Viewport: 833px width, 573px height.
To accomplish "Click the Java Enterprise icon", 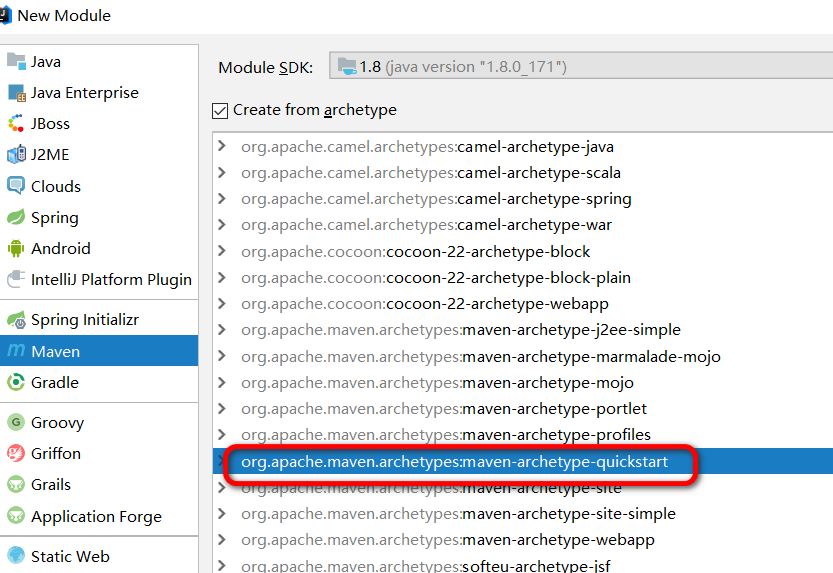I will 16,93.
